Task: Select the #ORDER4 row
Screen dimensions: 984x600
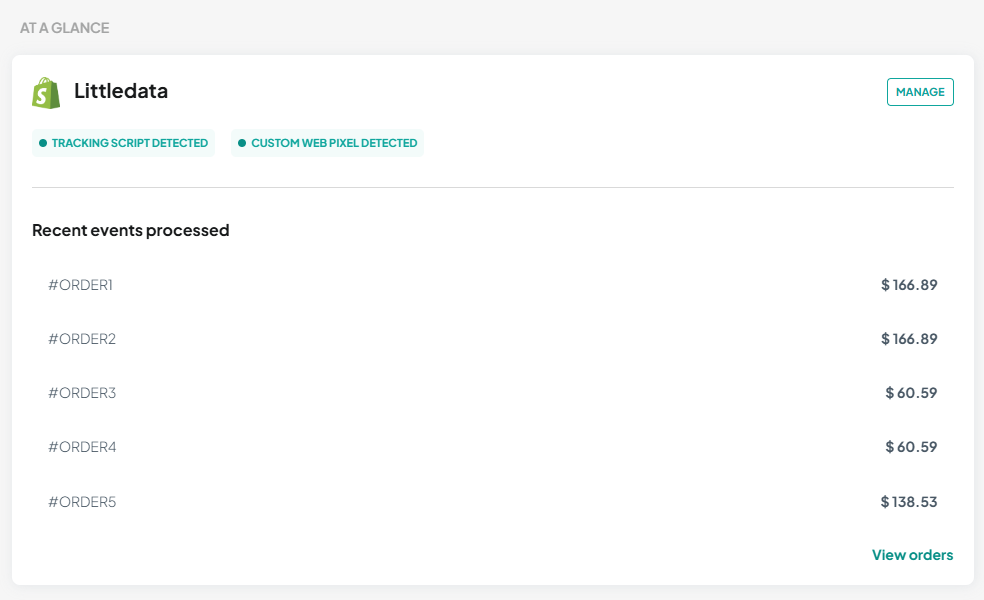Action: tap(493, 447)
